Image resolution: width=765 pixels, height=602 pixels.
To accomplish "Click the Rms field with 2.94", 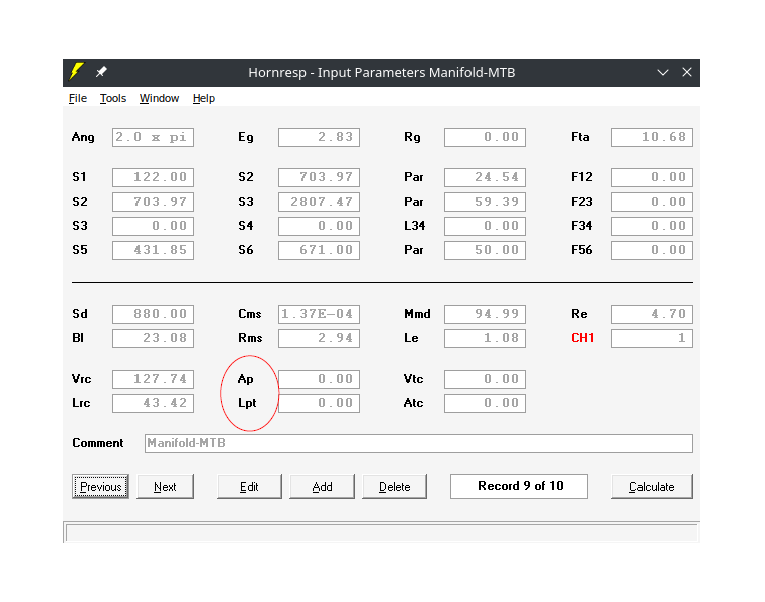I will pos(319,339).
